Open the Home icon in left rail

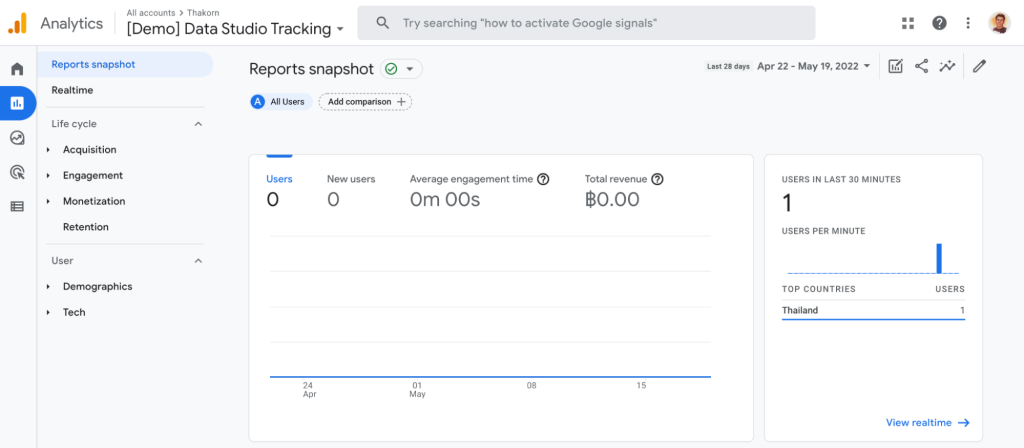click(18, 69)
